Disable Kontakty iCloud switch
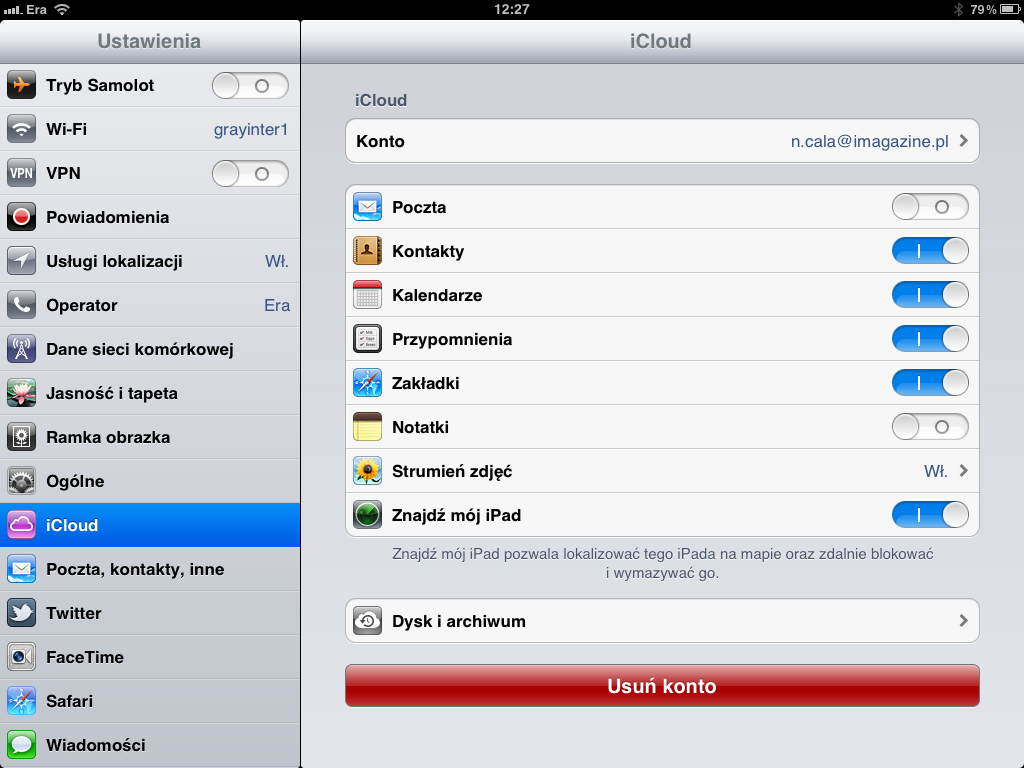Screen dimensions: 1024x768 coord(930,251)
